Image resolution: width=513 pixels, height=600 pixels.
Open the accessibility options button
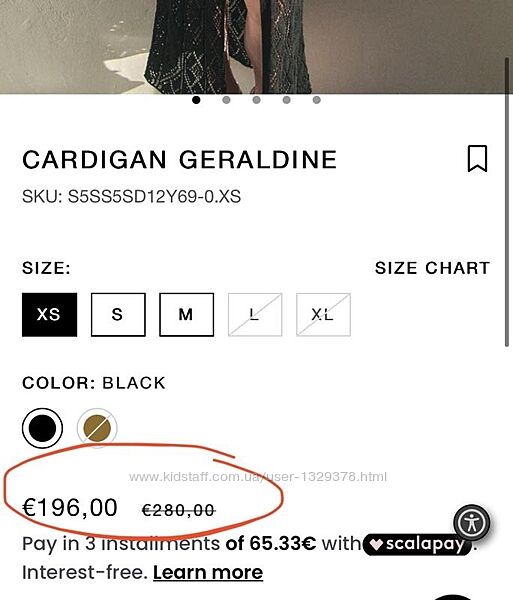[472, 522]
